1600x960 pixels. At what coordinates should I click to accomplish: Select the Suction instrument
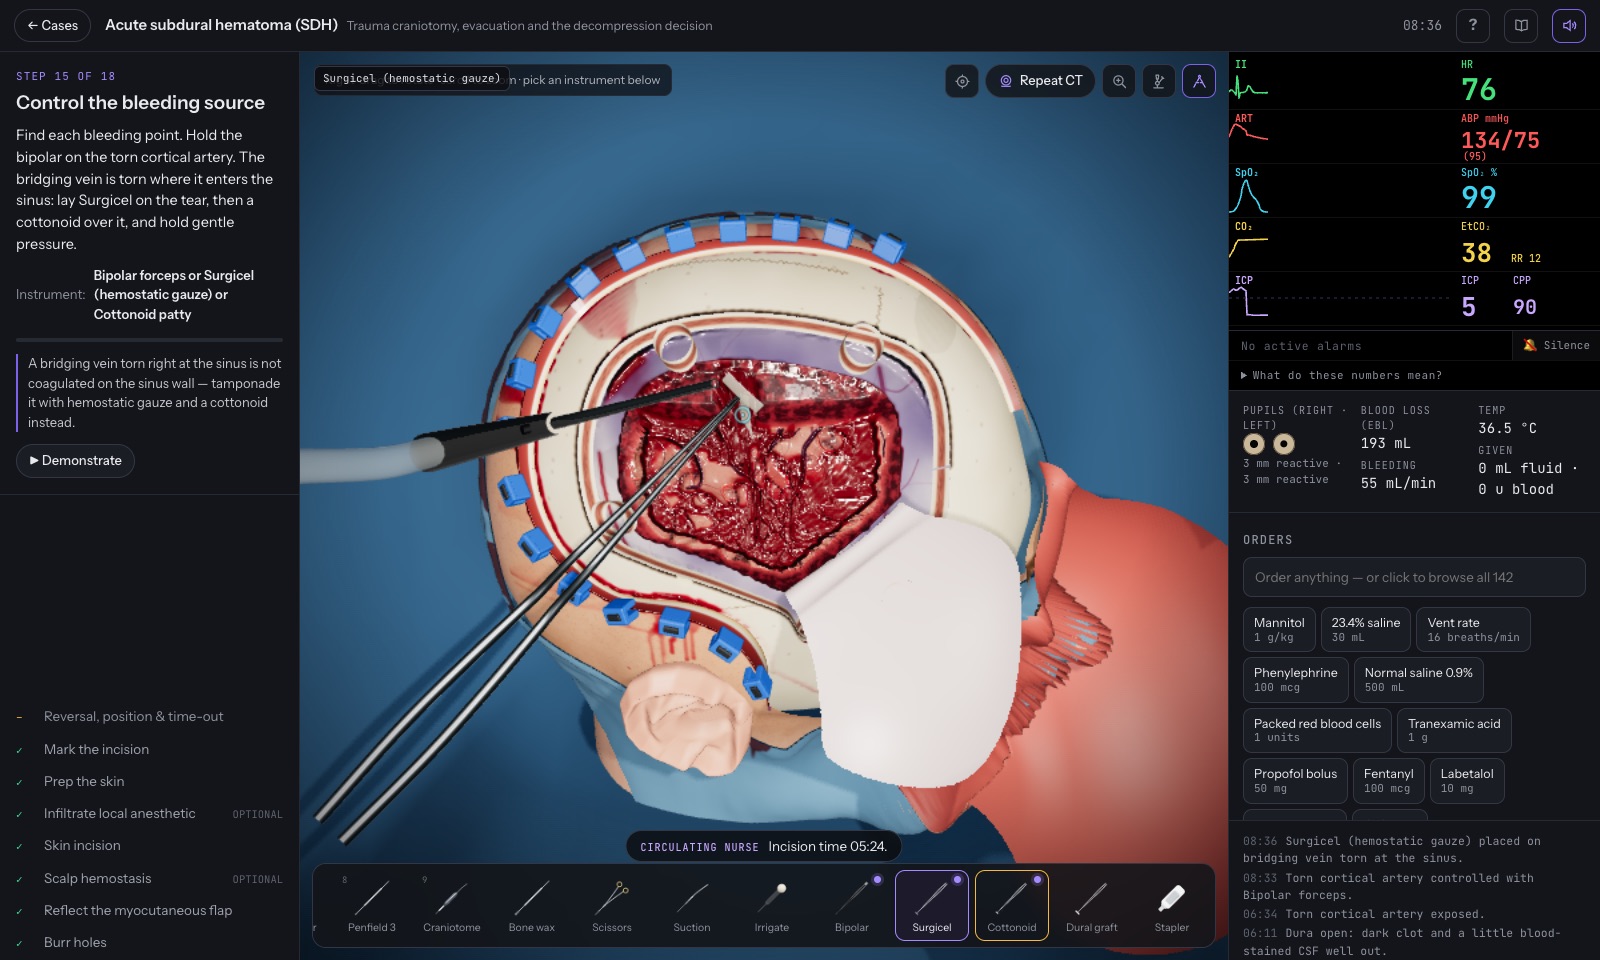692,906
